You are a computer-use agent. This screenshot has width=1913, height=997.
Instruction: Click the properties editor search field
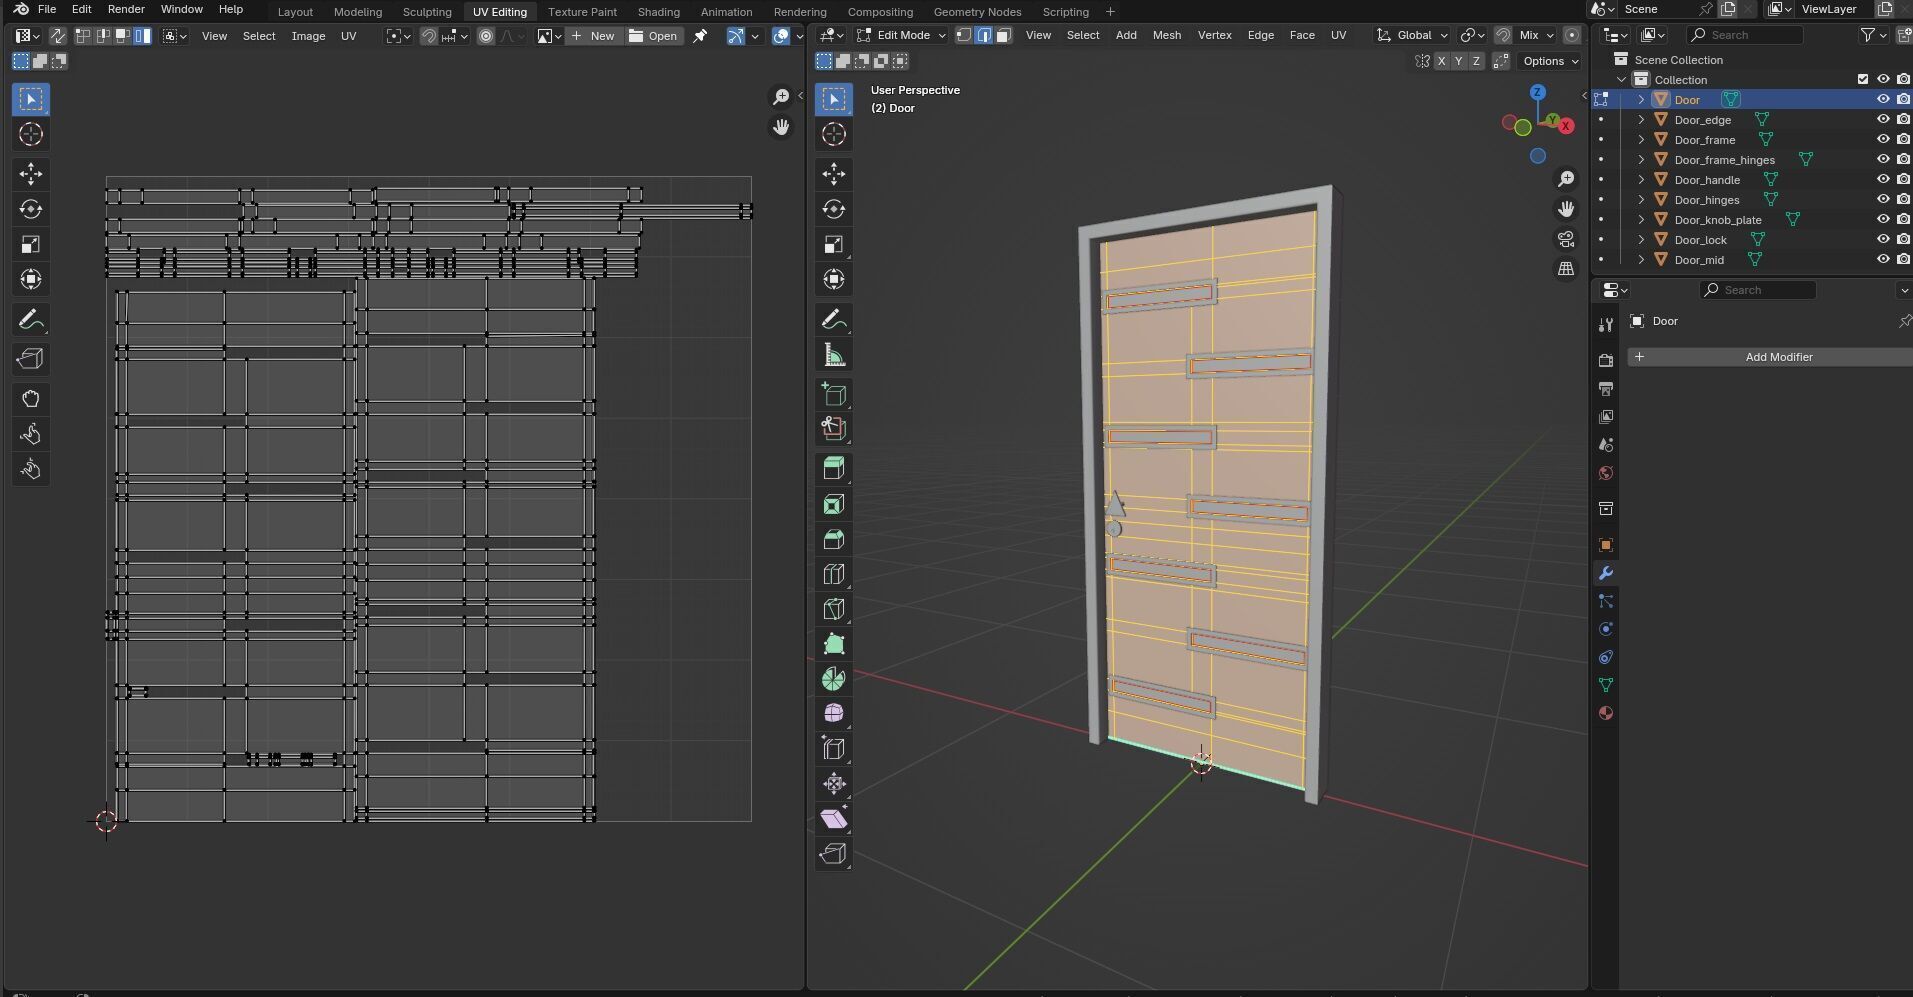click(1757, 290)
